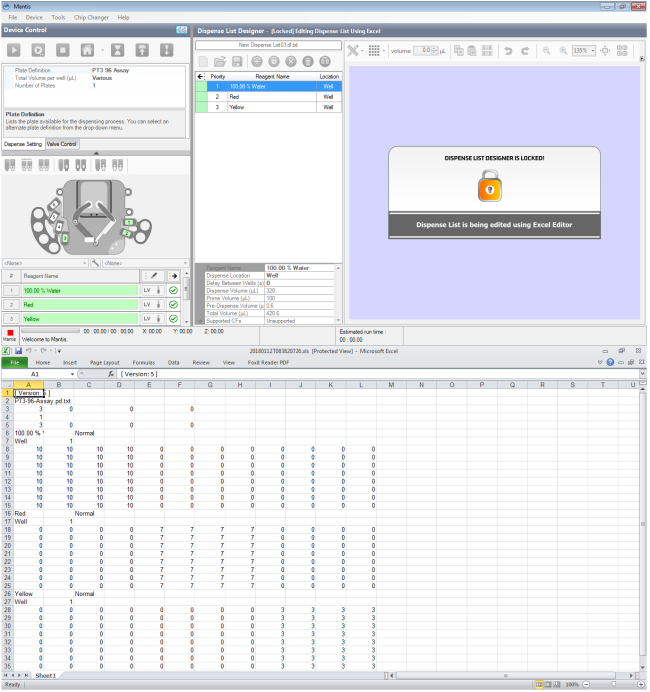Image resolution: width=650 pixels, height=692 pixels.
Task: Click the Home device icon
Action: point(88,49)
